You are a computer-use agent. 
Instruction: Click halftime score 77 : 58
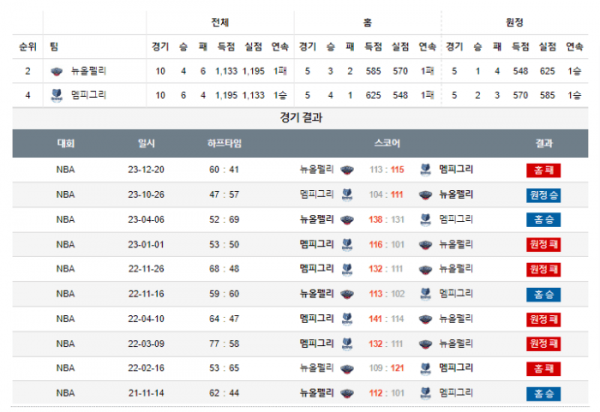(224, 344)
